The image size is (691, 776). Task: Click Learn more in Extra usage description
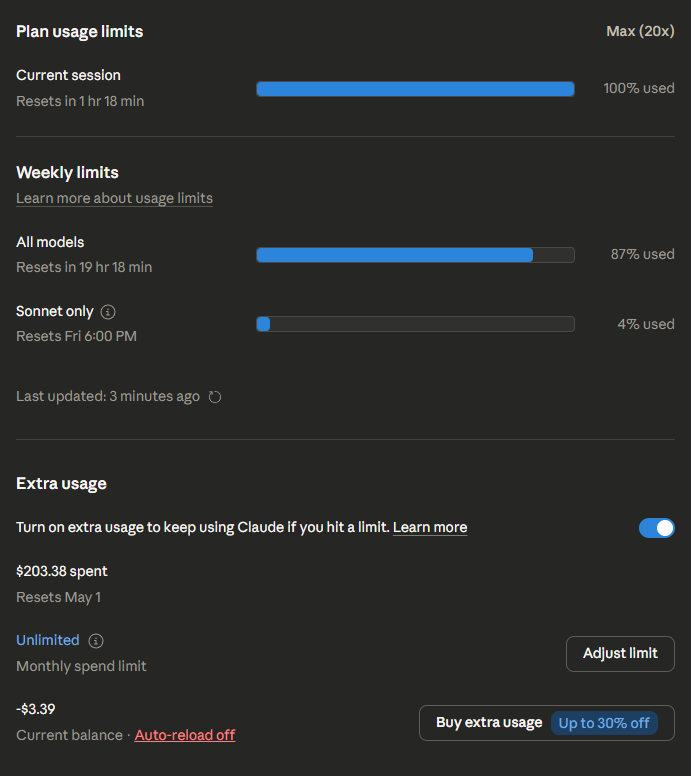[x=430, y=527]
